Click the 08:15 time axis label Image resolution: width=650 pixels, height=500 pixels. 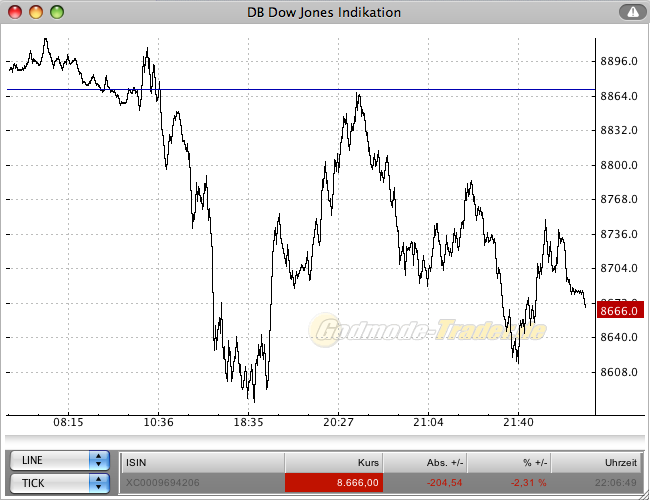pos(68,422)
